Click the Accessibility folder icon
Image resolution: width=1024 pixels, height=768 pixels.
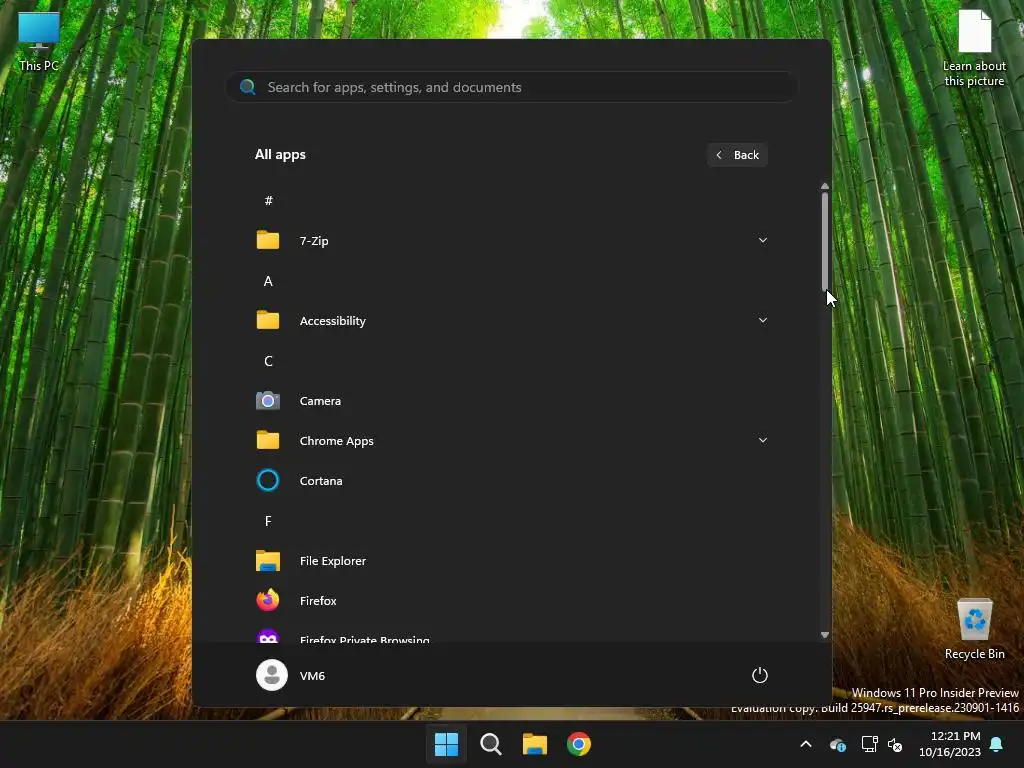[268, 320]
